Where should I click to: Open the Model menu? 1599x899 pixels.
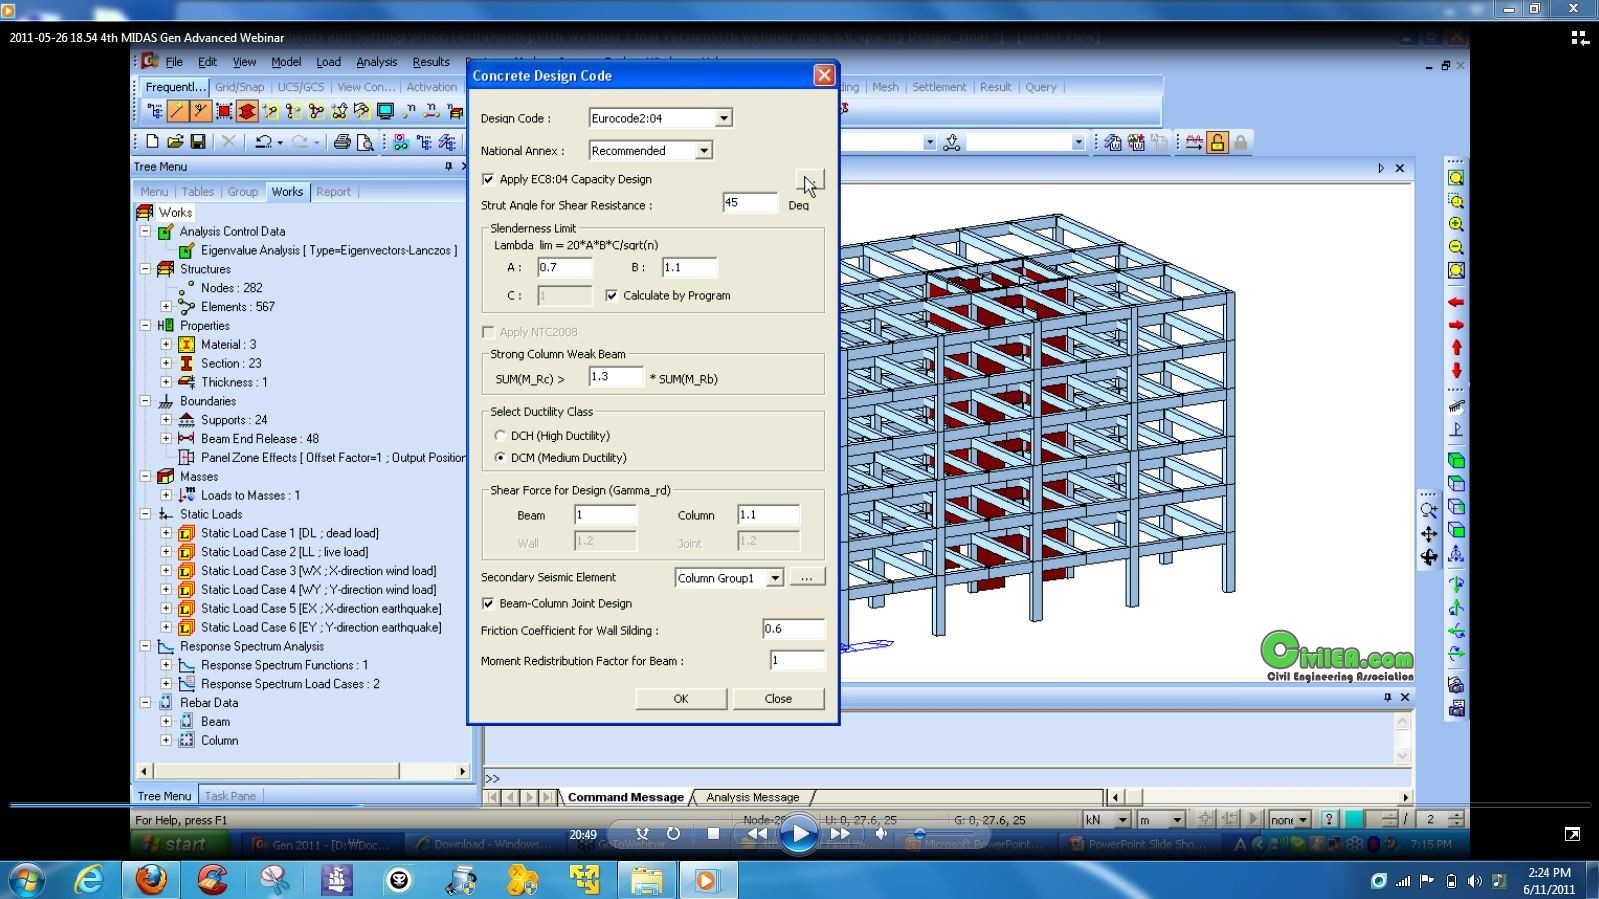pyautogui.click(x=286, y=62)
